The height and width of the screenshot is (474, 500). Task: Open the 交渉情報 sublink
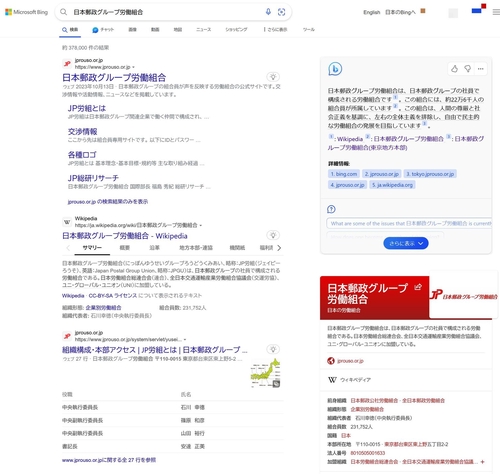click(82, 132)
